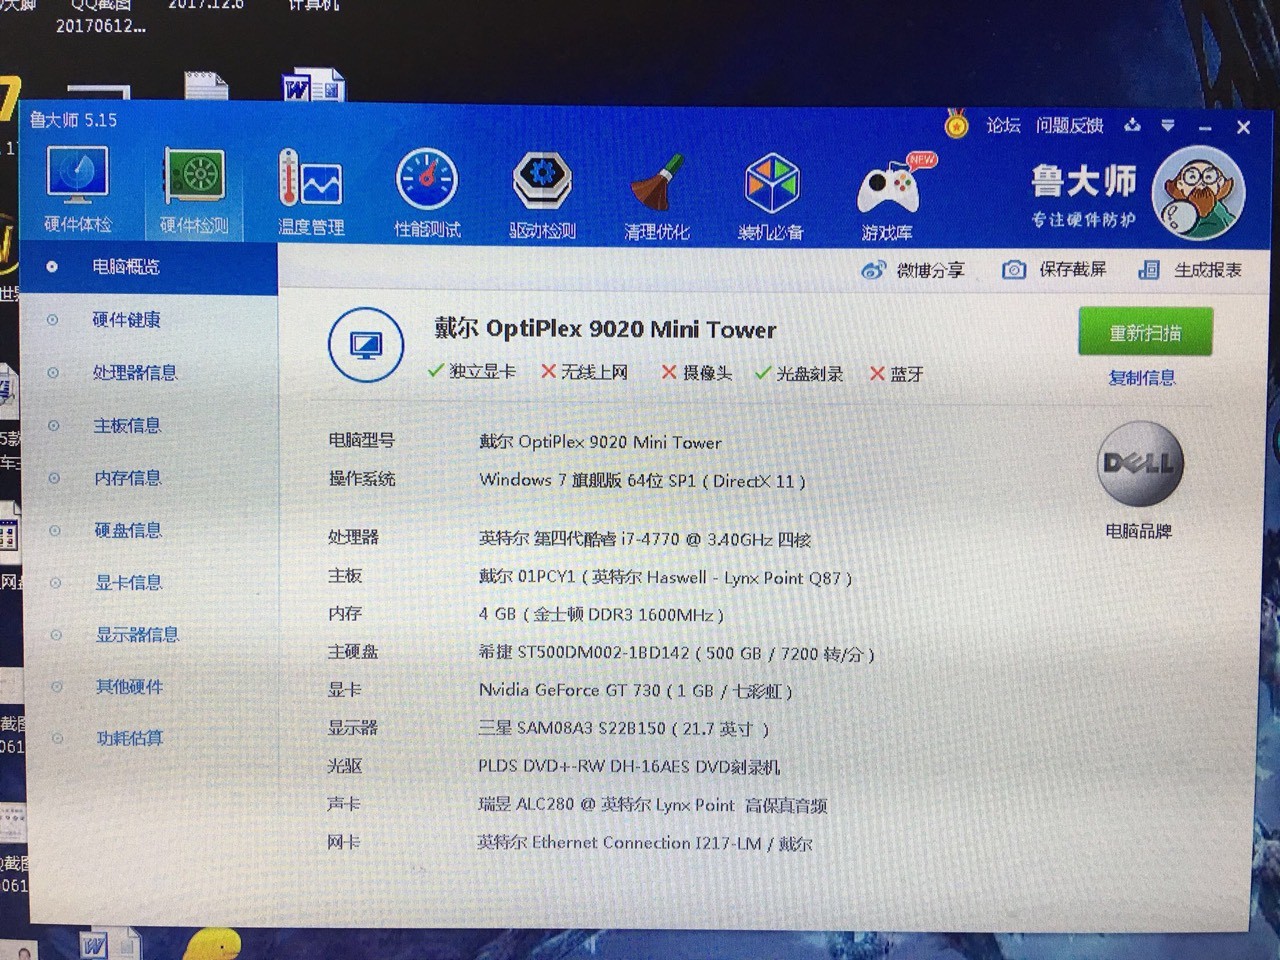
Task: Open the title bar dropdown menu arrow
Action: [x=1168, y=126]
